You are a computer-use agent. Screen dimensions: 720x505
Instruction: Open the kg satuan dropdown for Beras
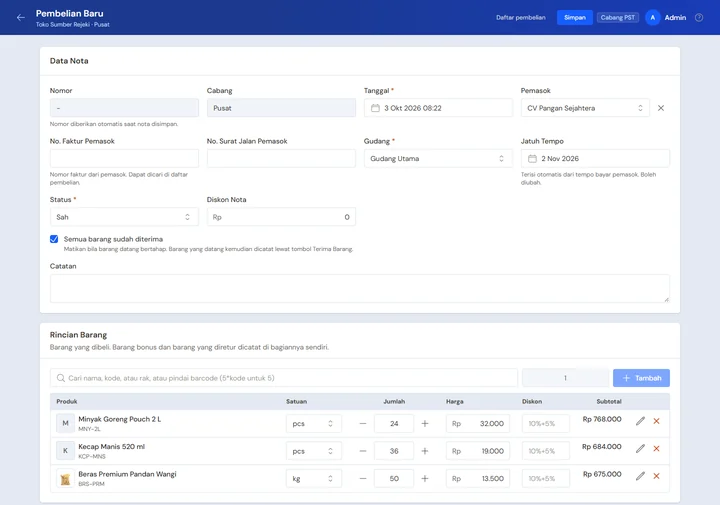tap(314, 478)
